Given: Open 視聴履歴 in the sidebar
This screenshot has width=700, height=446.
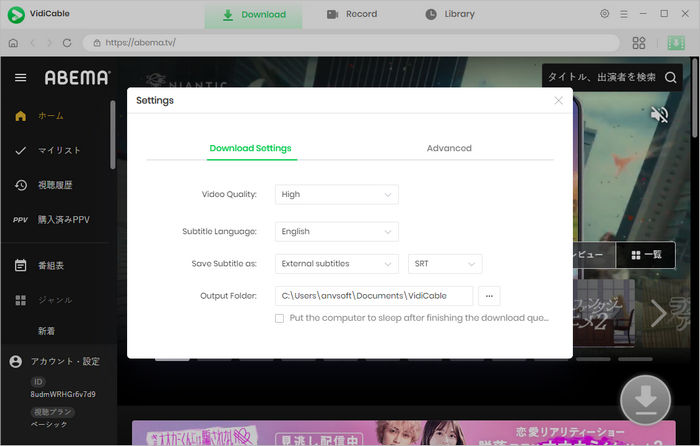Looking at the screenshot, I should pos(56,185).
